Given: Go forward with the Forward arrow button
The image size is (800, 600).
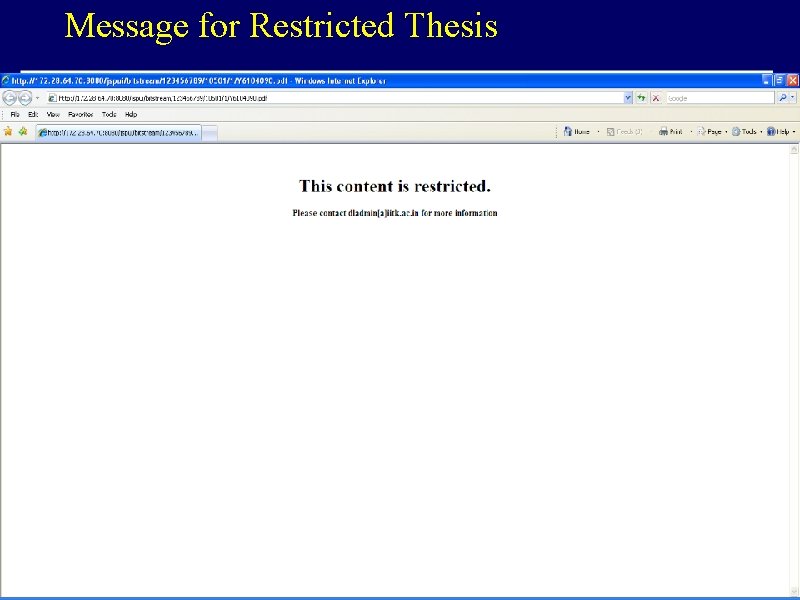Looking at the screenshot, I should tap(25, 97).
